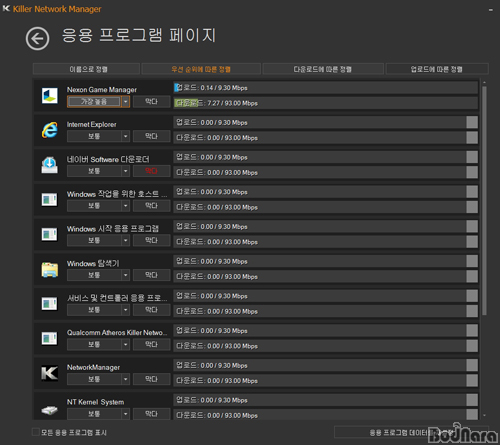
Task: Go back using the circled arrow icon
Action: (37, 39)
